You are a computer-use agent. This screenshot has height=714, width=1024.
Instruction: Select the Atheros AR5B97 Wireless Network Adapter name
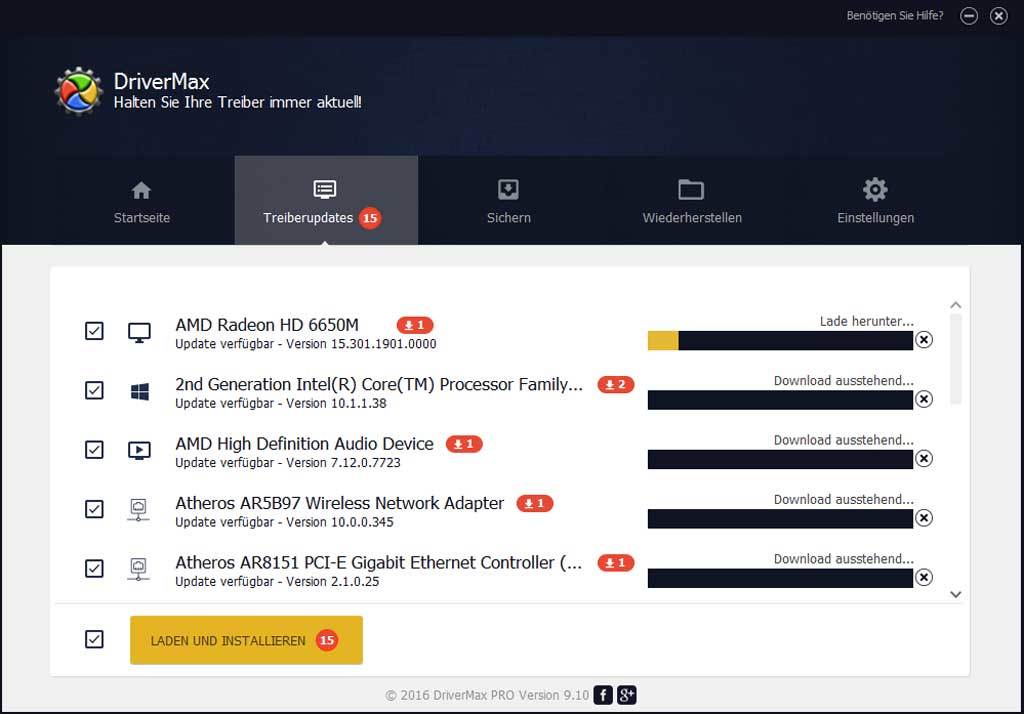(340, 503)
